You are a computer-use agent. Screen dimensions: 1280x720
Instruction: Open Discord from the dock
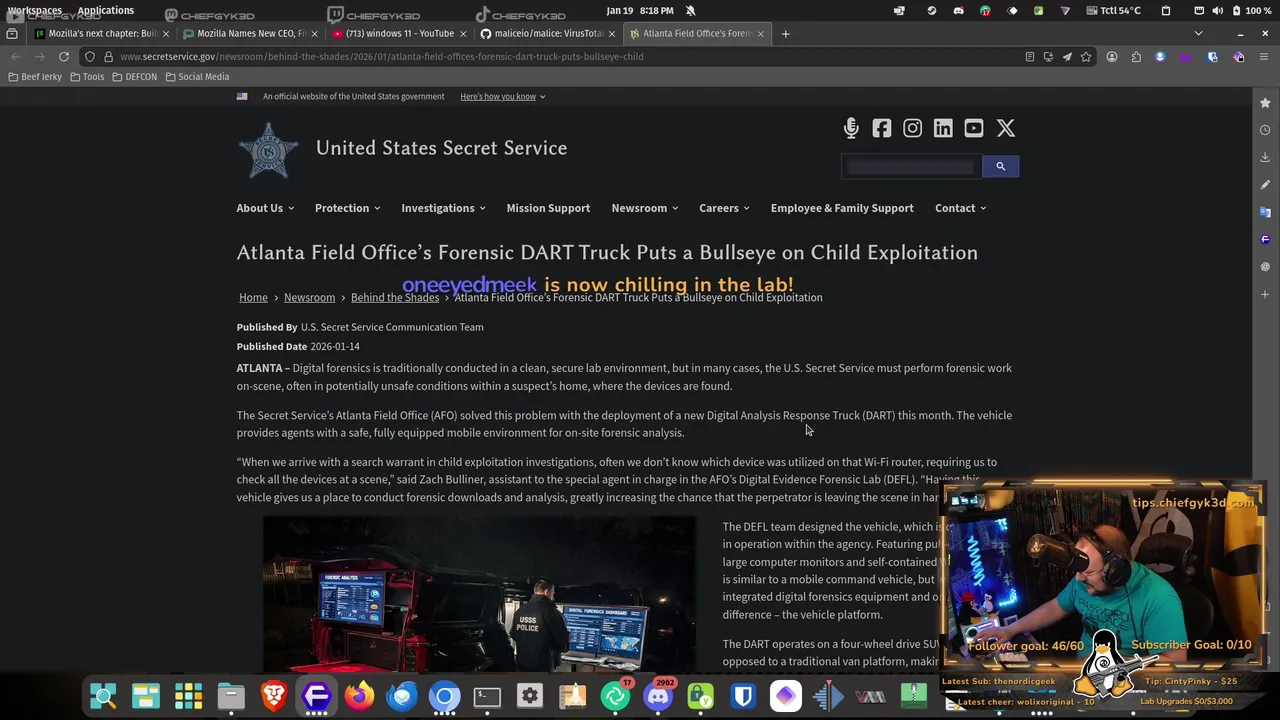(x=658, y=696)
